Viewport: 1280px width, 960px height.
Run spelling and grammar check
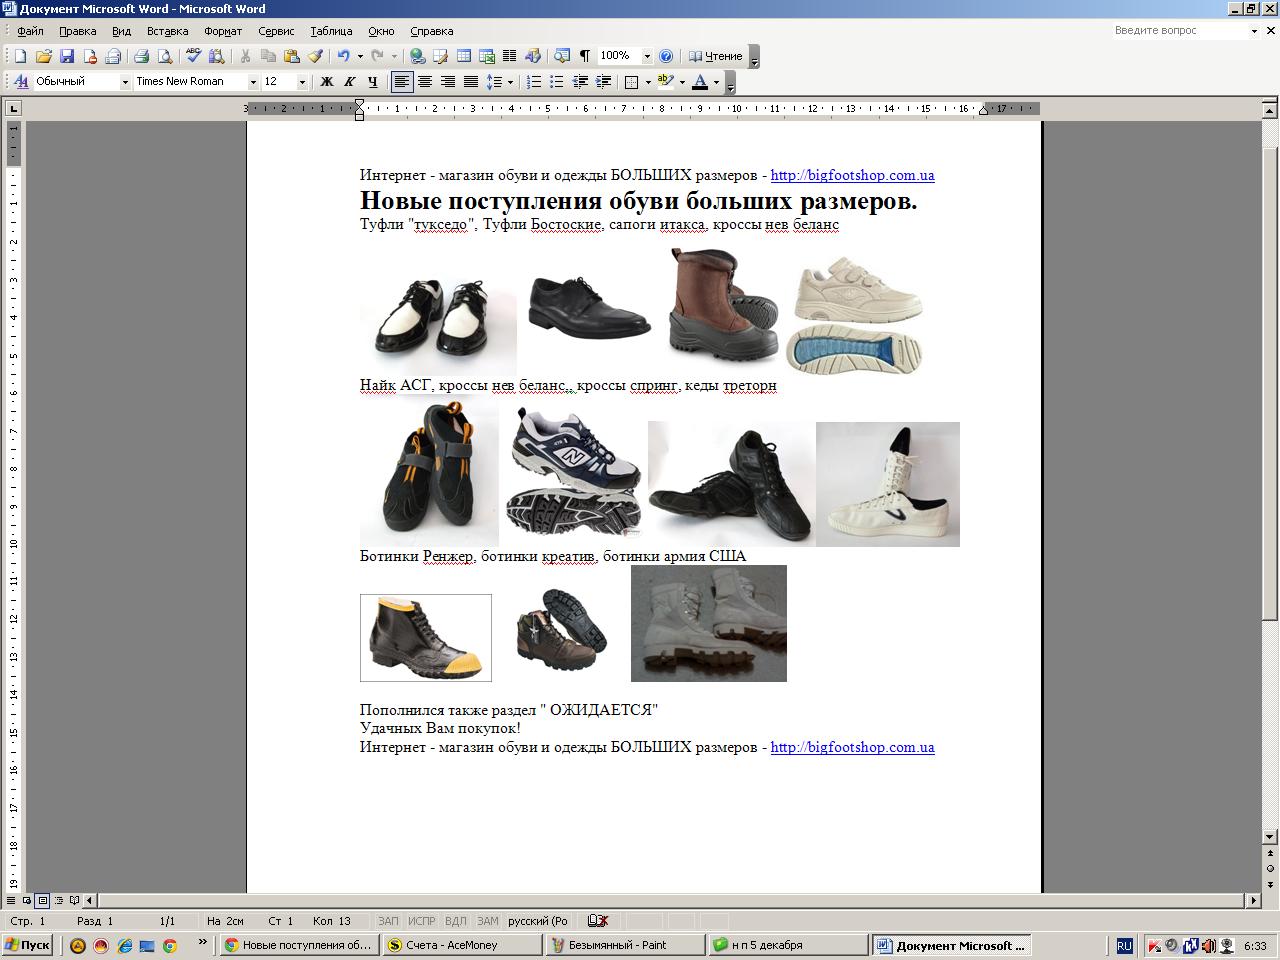point(193,57)
